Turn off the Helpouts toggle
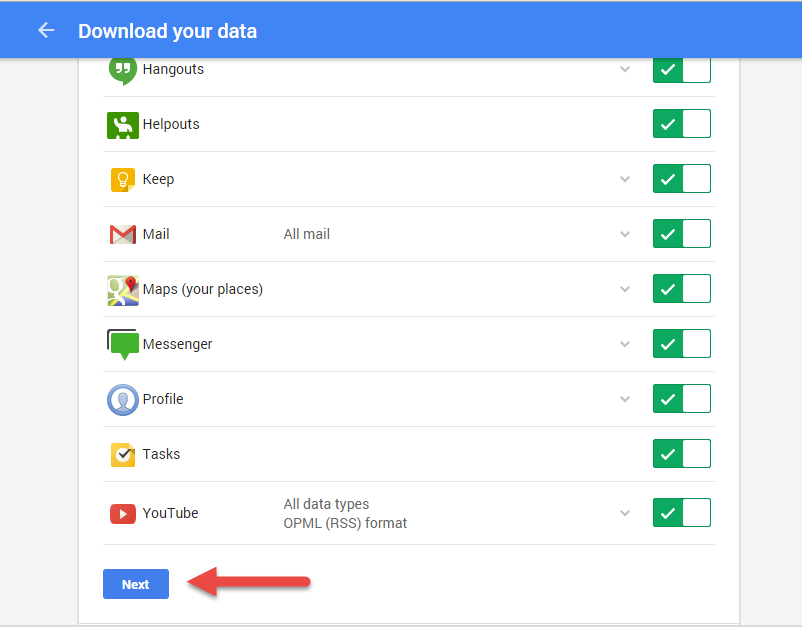The width and height of the screenshot is (802, 627). point(681,124)
